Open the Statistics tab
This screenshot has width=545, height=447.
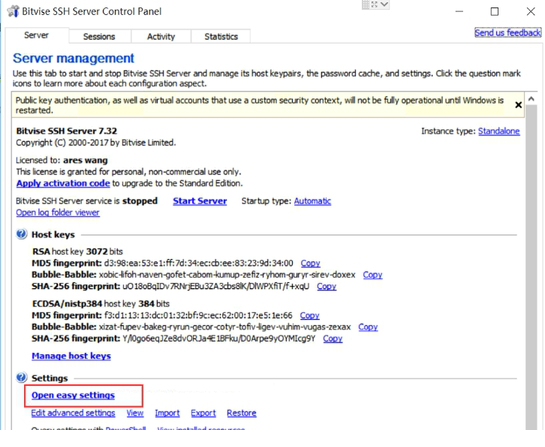tap(221, 36)
